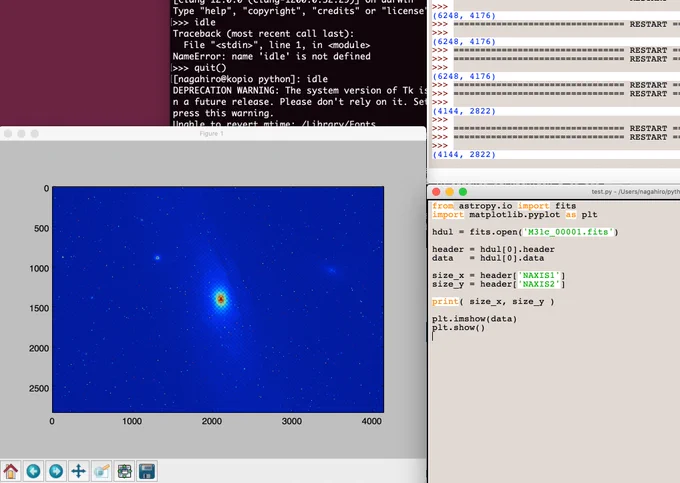Click the bright star near upper left of plot
Image resolution: width=680 pixels, height=483 pixels.
click(157, 258)
